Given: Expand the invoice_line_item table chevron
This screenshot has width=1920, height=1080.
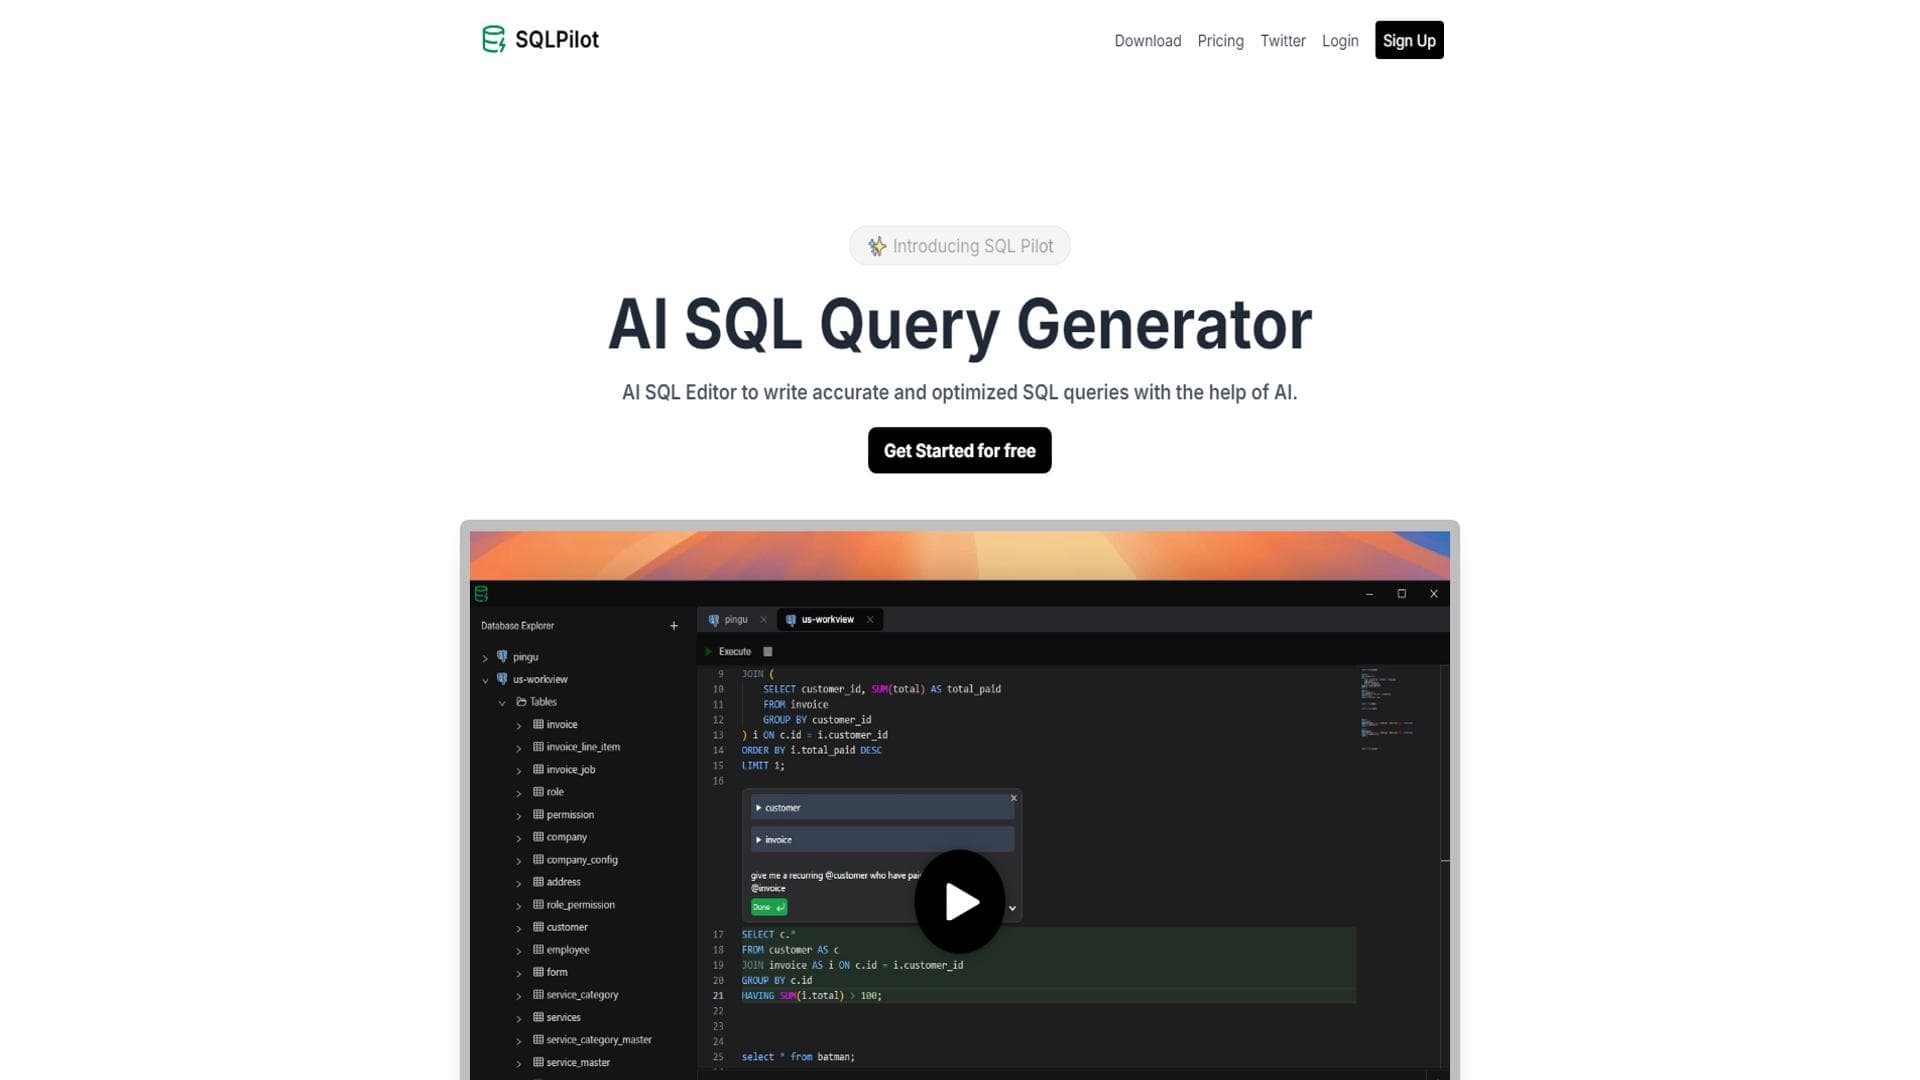Looking at the screenshot, I should pos(518,748).
